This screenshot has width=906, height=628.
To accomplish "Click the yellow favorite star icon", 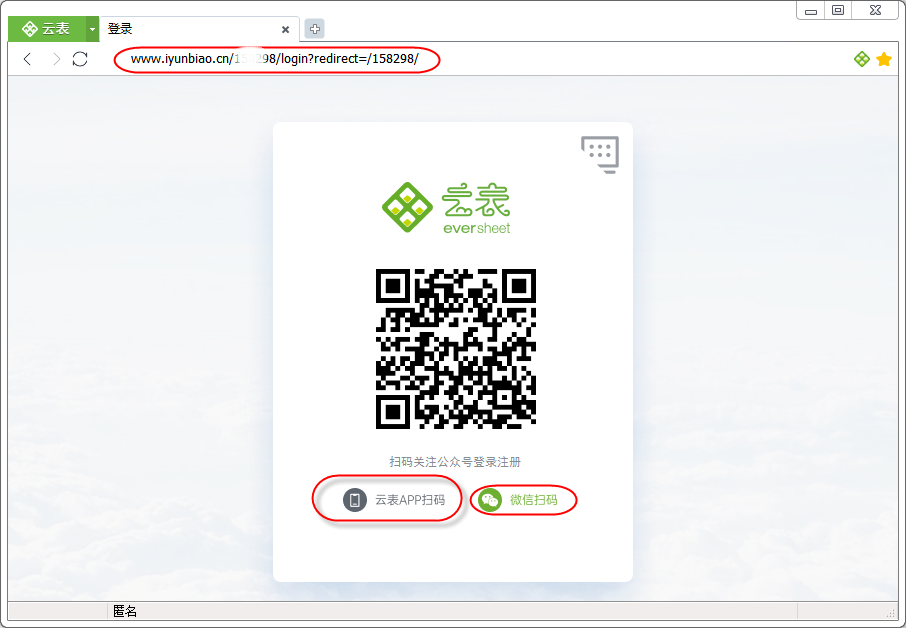I will pos(883,59).
